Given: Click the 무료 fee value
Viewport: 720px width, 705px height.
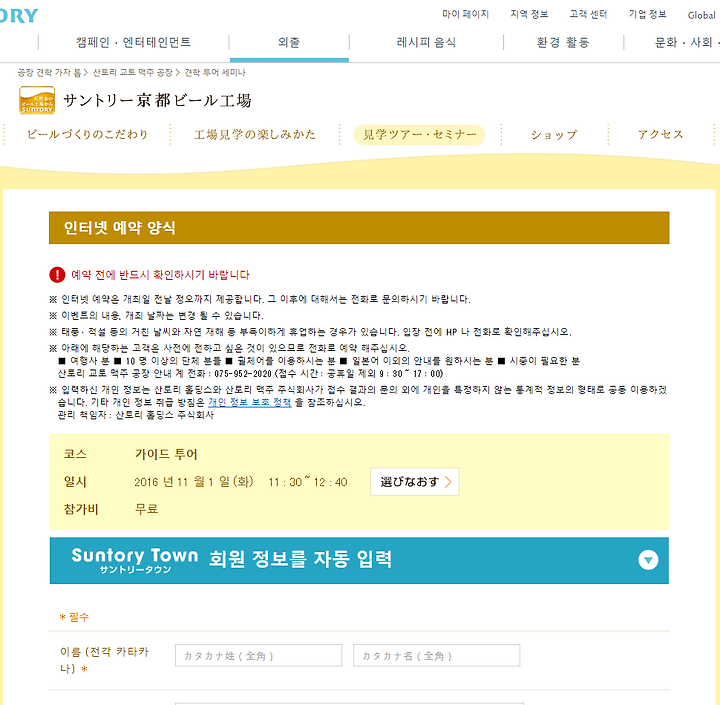Looking at the screenshot, I should (x=146, y=509).
